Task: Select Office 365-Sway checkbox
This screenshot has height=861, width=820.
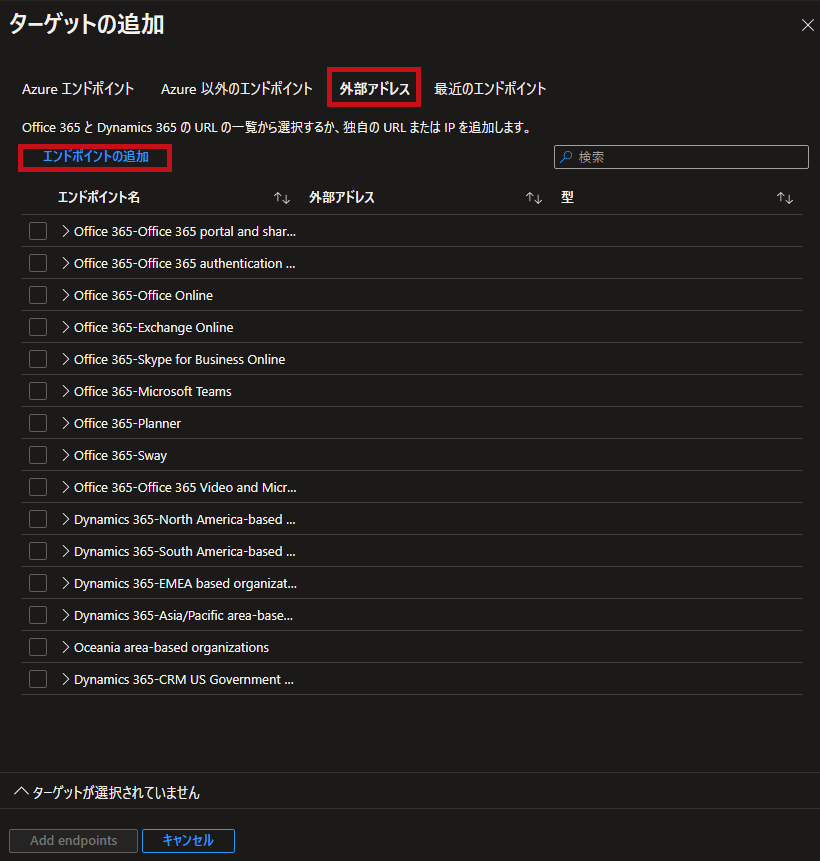Action: click(38, 455)
